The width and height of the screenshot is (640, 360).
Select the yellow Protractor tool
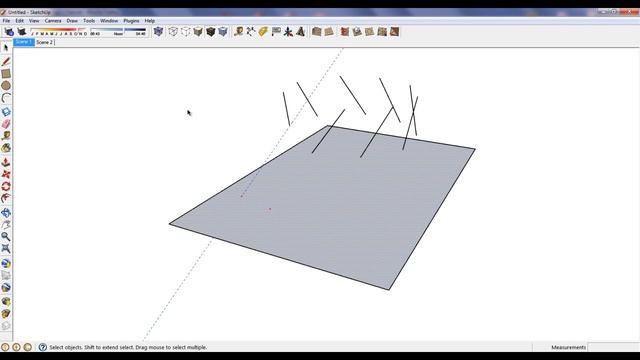pos(263,31)
